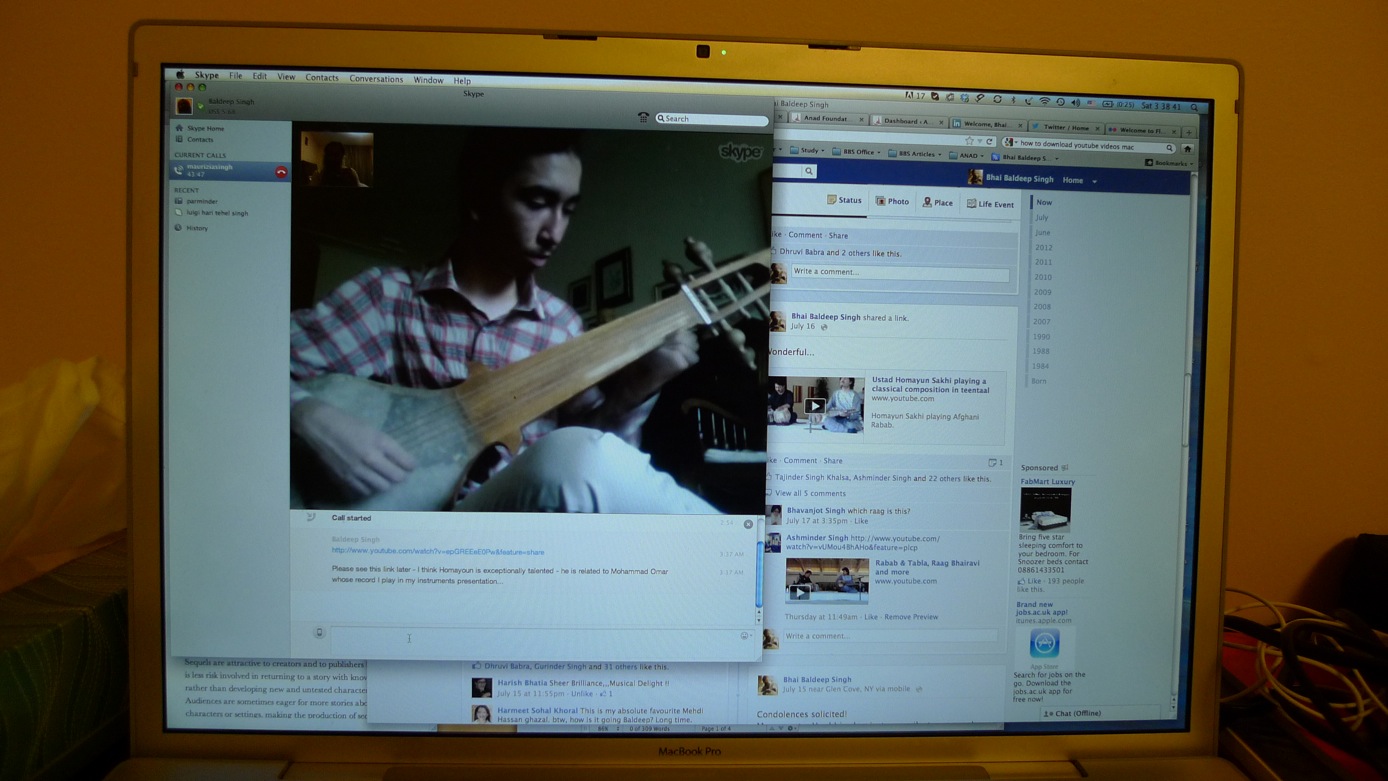Click the SMS phone icon beside the message field
Viewport: 1388px width, 781px height.
(x=319, y=633)
